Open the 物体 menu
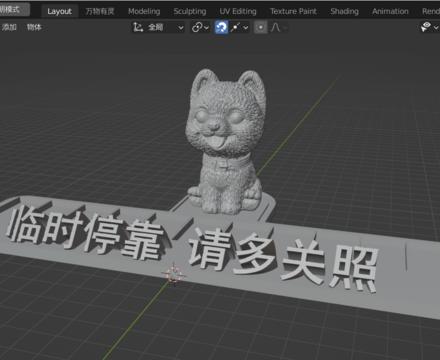440x360 pixels. (x=34, y=27)
